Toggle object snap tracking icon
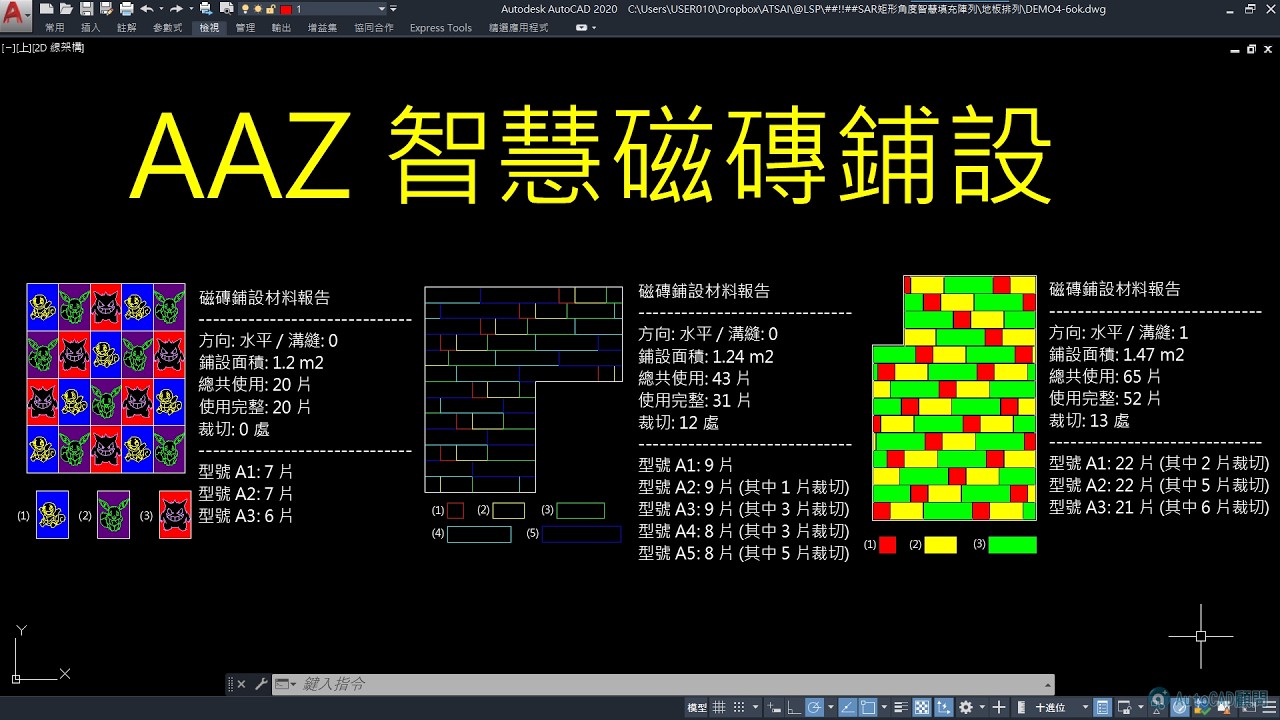1280x720 pixels. click(847, 707)
